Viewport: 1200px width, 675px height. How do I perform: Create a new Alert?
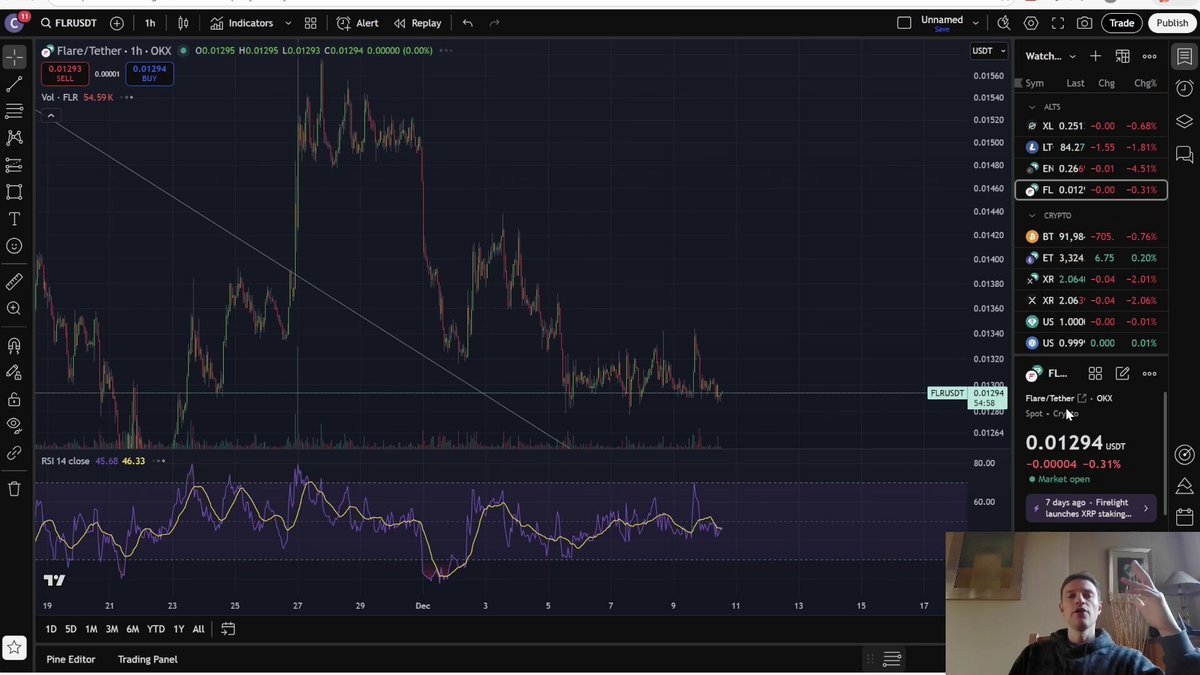pos(357,23)
